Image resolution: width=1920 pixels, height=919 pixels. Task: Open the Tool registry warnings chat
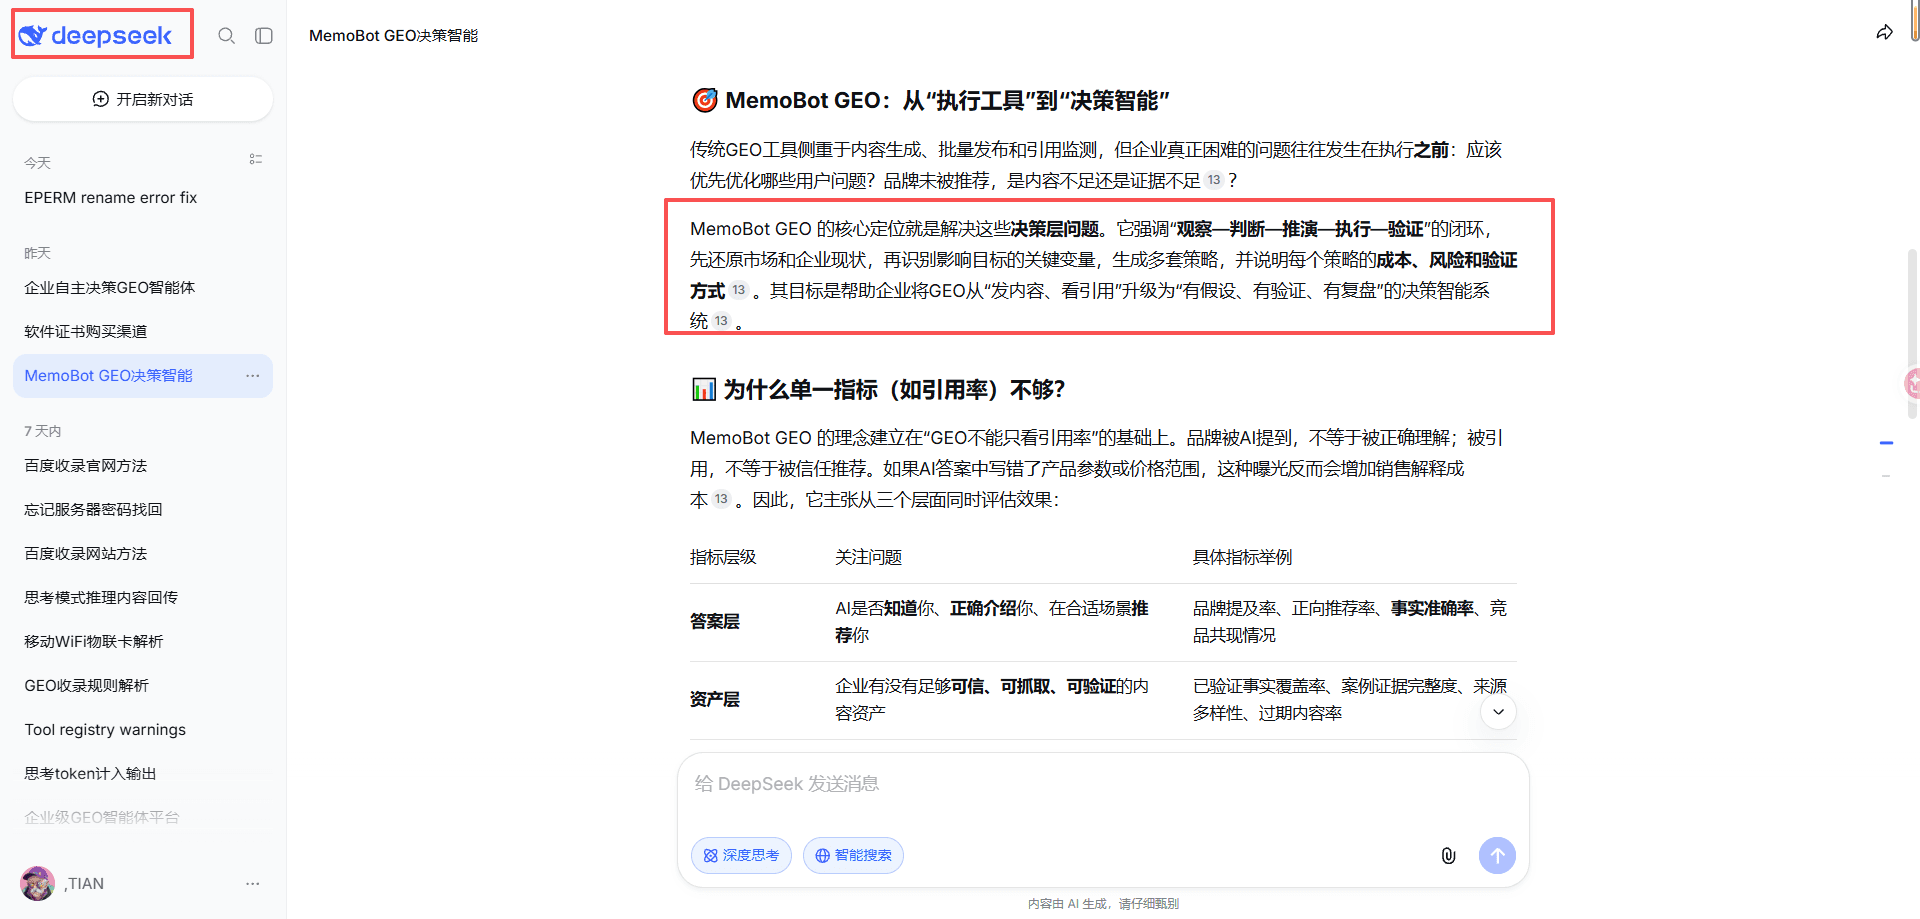(x=143, y=730)
